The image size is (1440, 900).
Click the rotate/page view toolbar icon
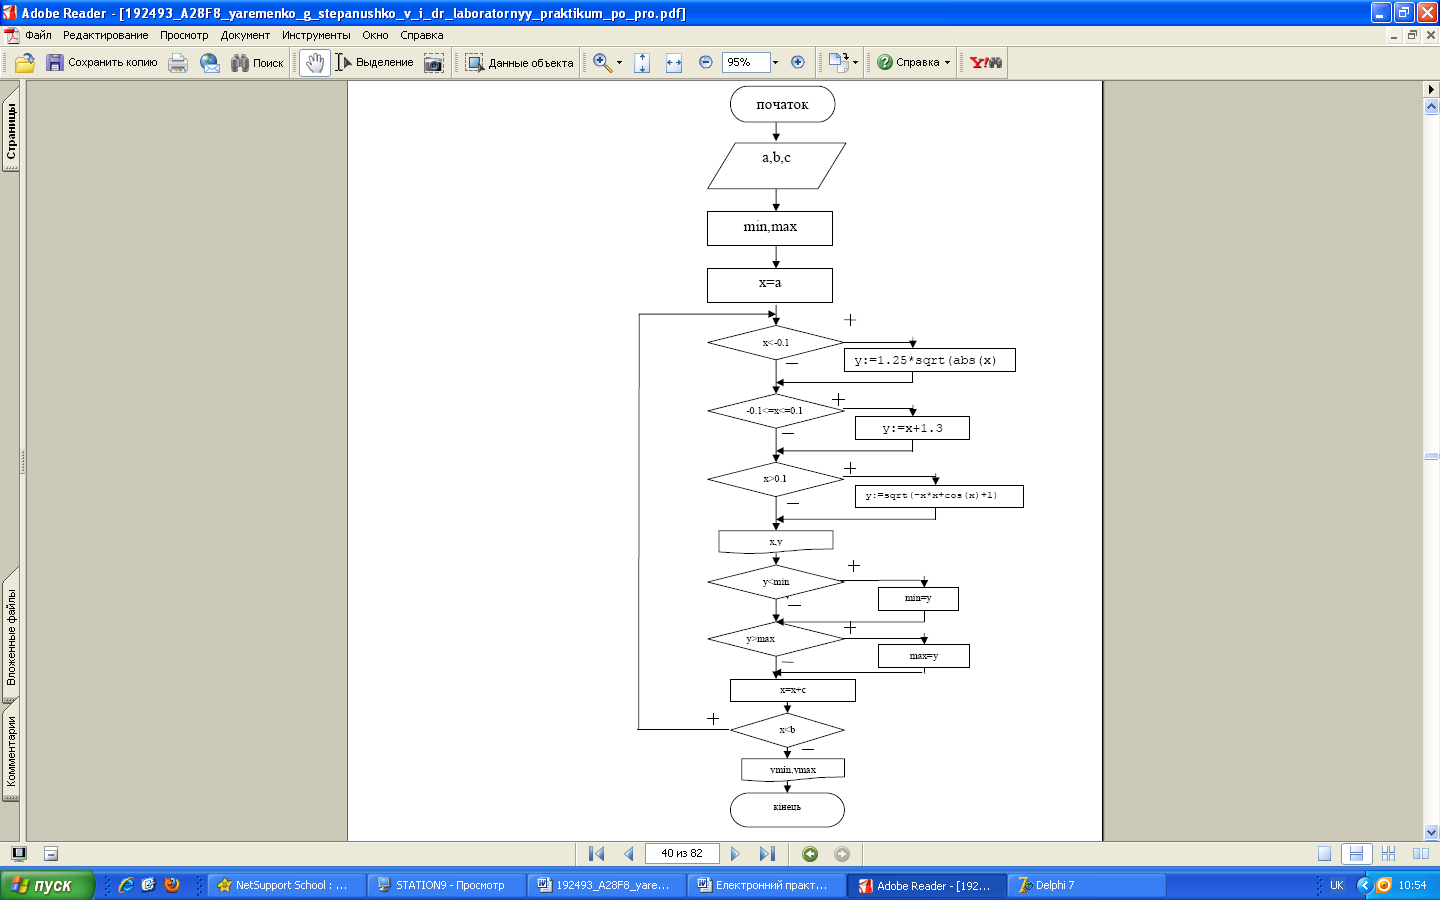click(x=838, y=62)
